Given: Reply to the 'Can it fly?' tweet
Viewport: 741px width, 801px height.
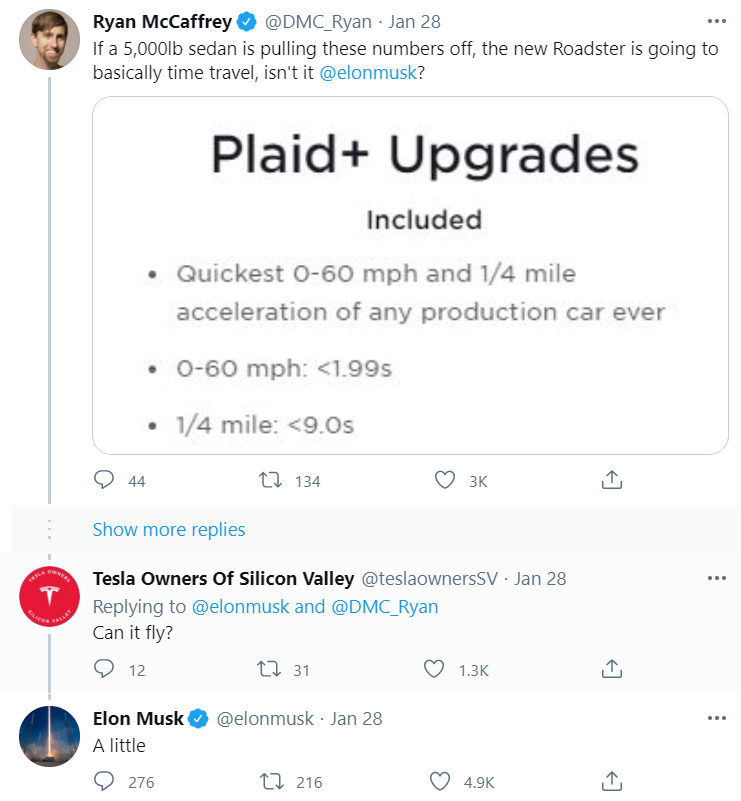Looking at the screenshot, I should coord(104,669).
